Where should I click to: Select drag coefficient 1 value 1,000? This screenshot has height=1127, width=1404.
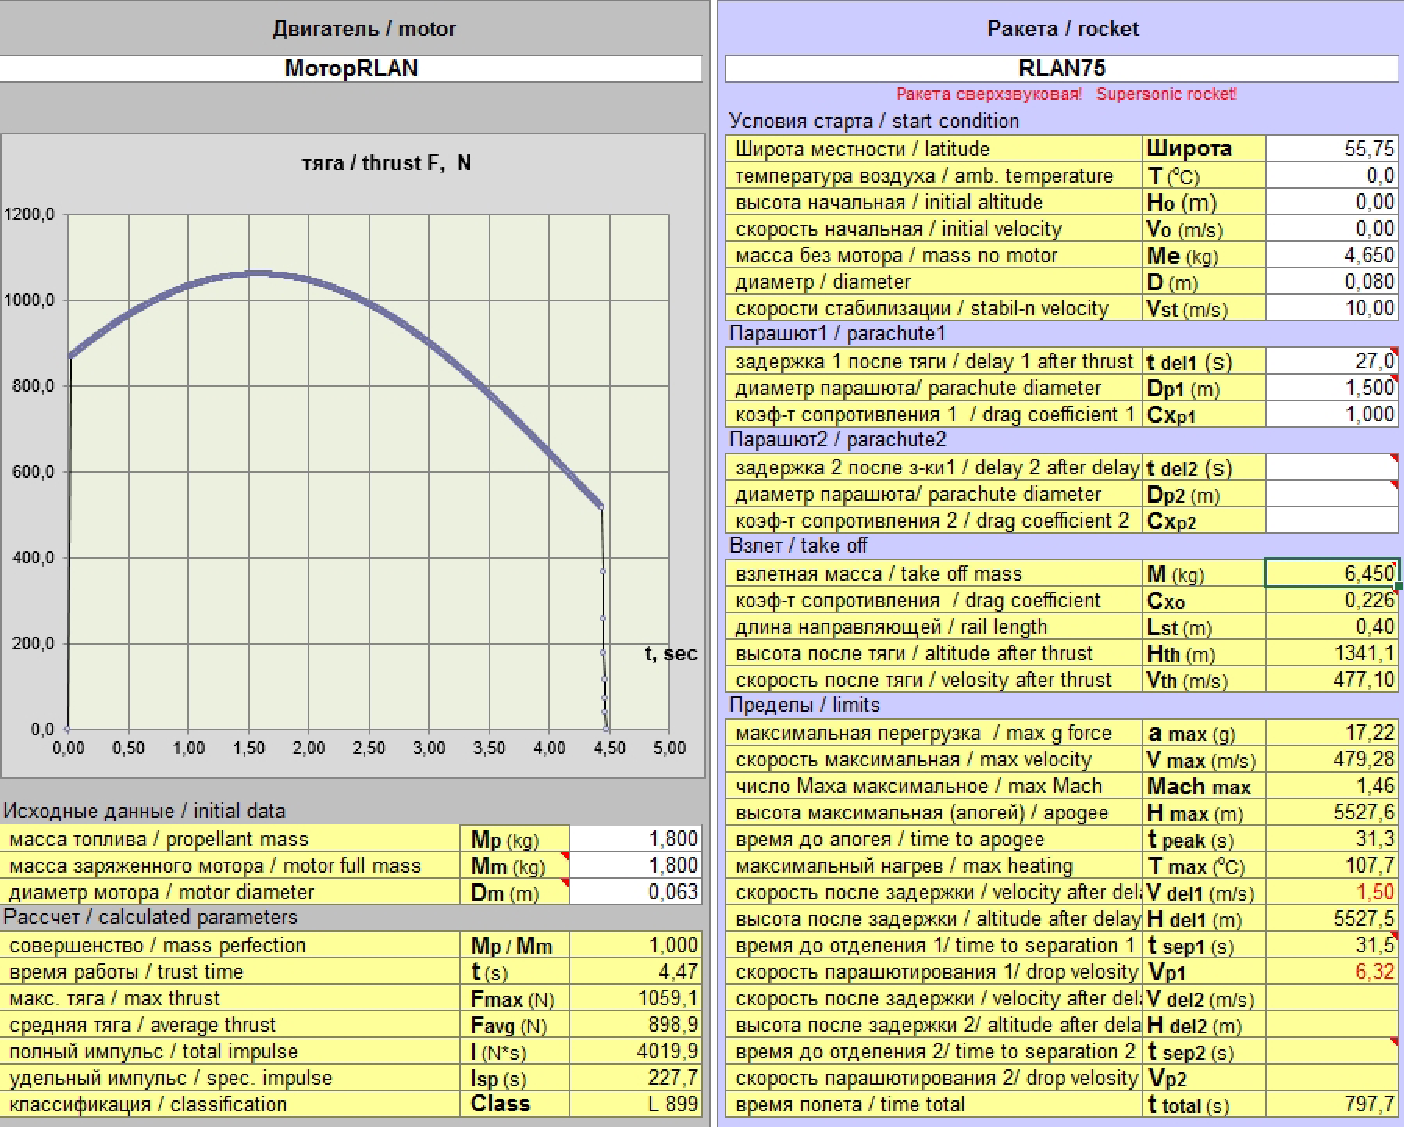(x=1332, y=414)
